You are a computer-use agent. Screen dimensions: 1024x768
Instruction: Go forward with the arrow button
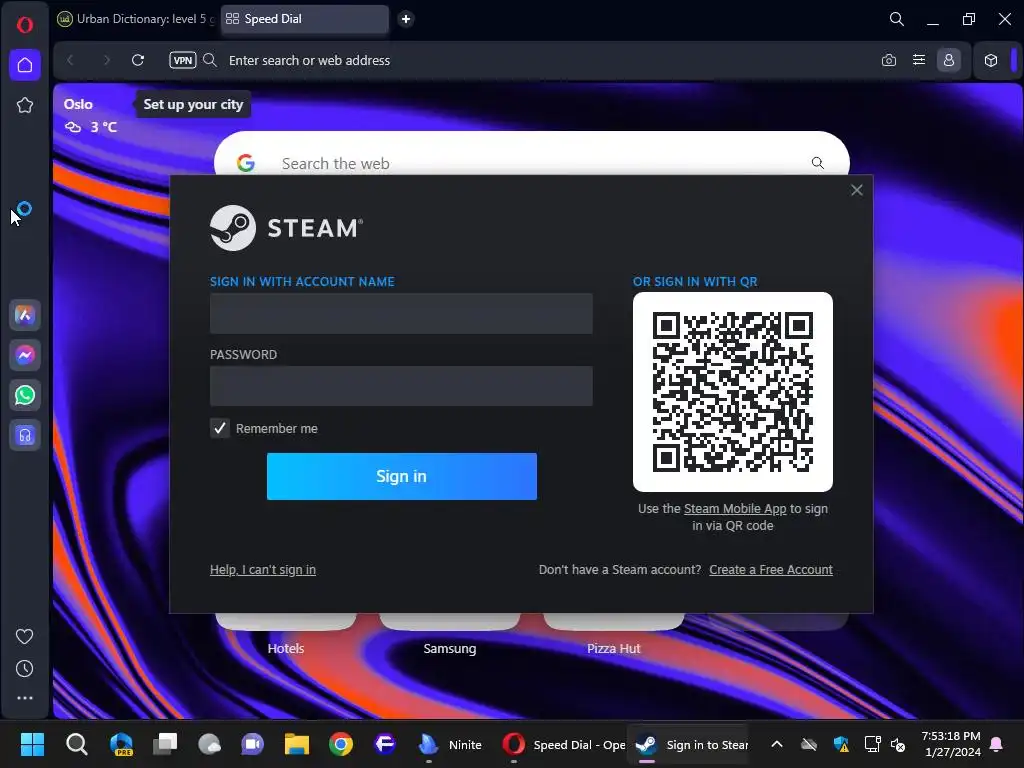[x=106, y=60]
